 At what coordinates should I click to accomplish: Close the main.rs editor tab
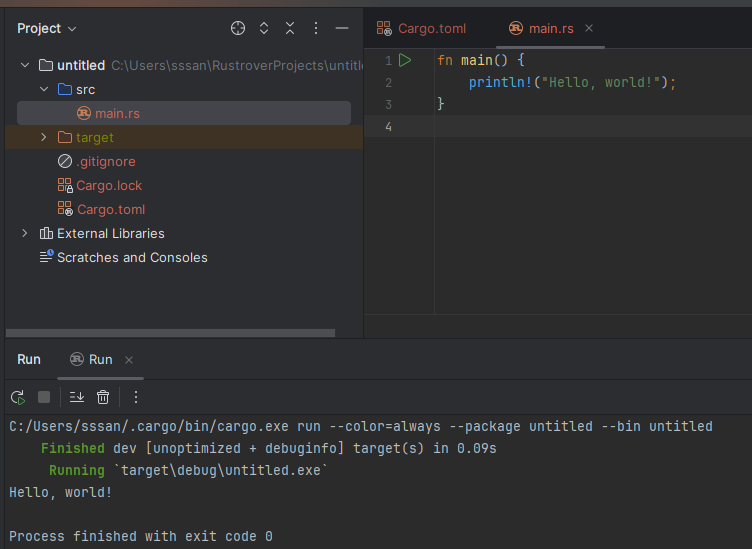click(589, 28)
